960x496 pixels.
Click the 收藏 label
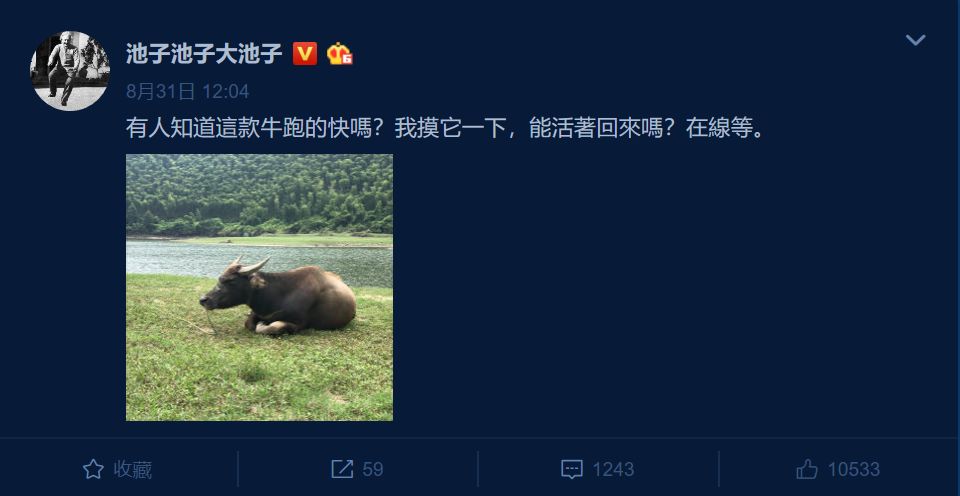pyautogui.click(x=132, y=470)
